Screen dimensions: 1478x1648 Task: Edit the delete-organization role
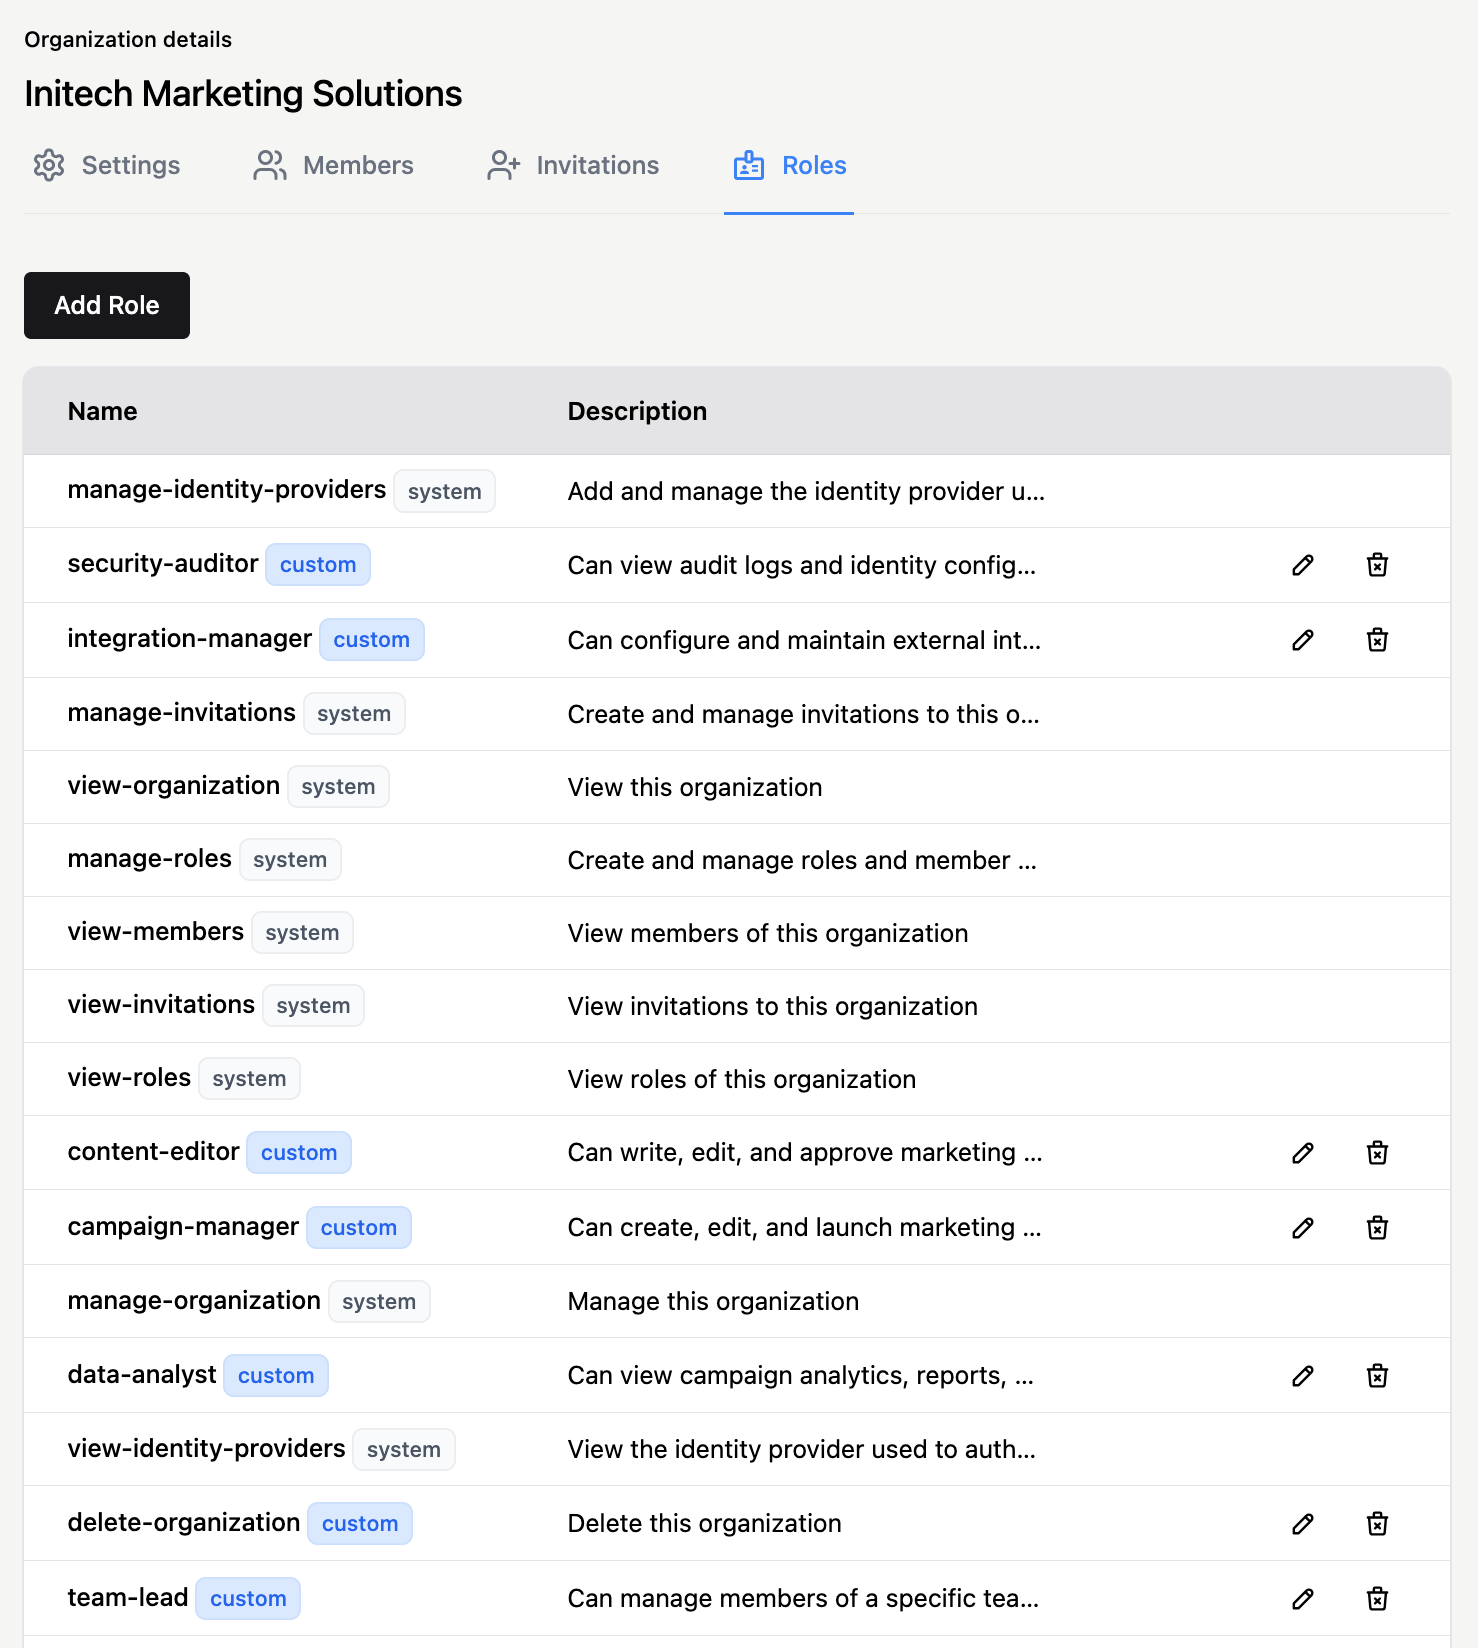1302,1524
